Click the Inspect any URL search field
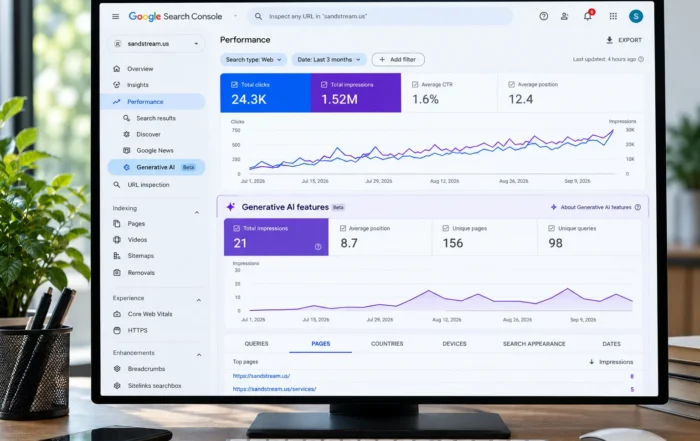The image size is (700, 441). coord(380,17)
